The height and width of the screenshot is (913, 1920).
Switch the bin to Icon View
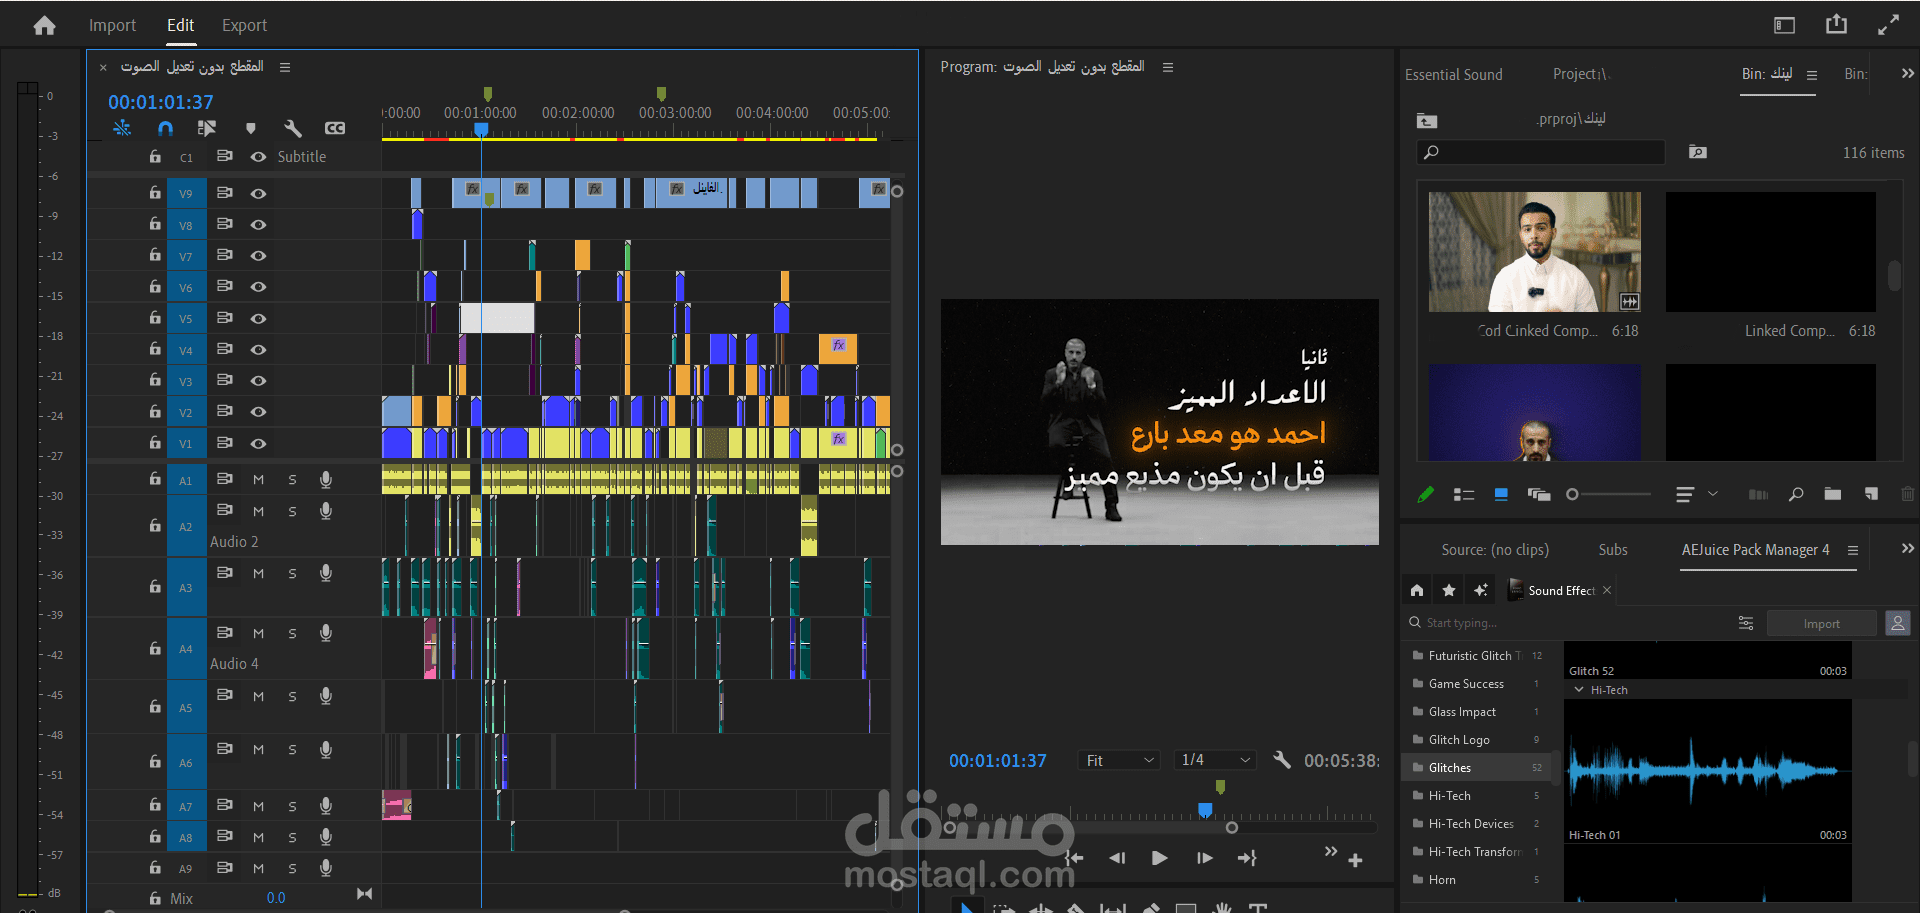pos(1501,494)
